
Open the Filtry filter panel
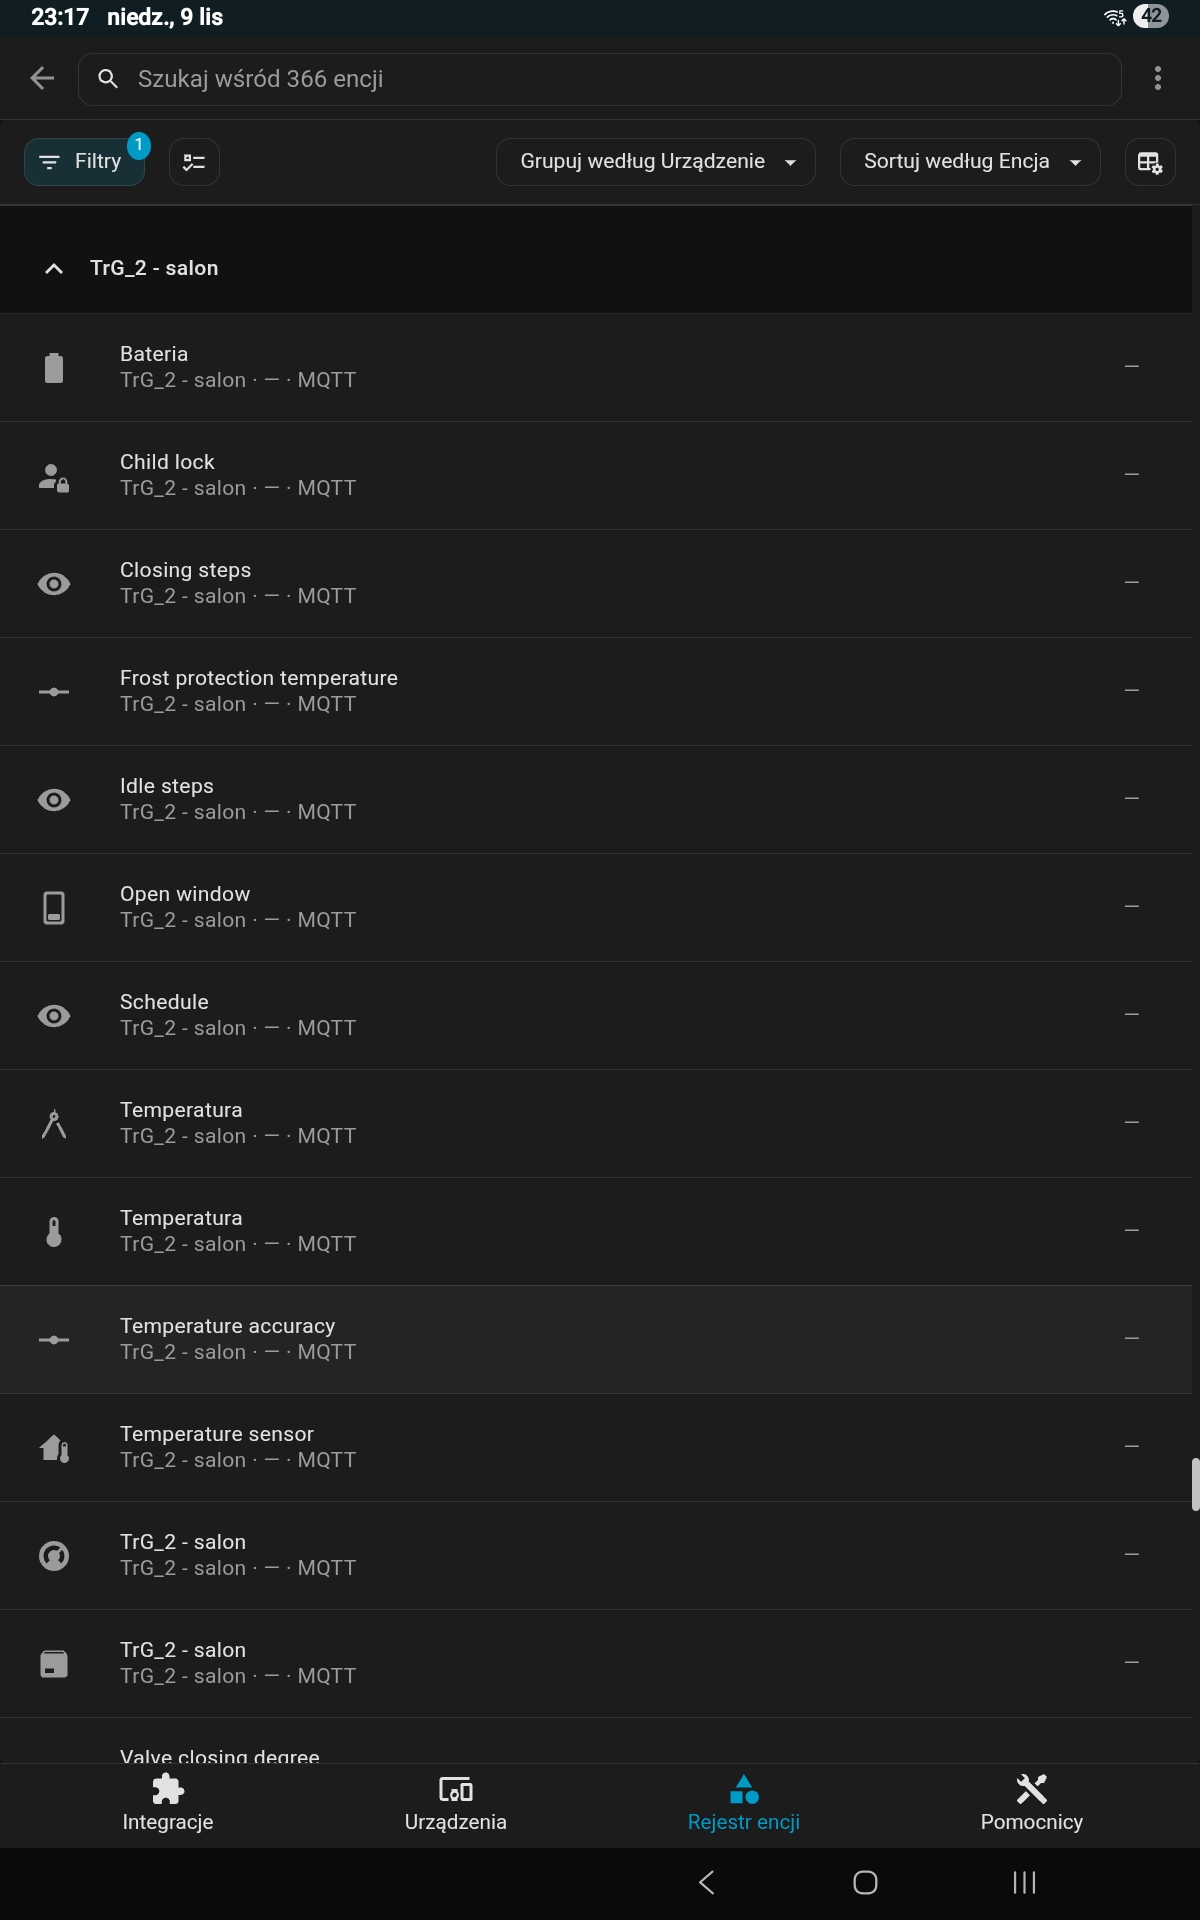click(x=84, y=162)
